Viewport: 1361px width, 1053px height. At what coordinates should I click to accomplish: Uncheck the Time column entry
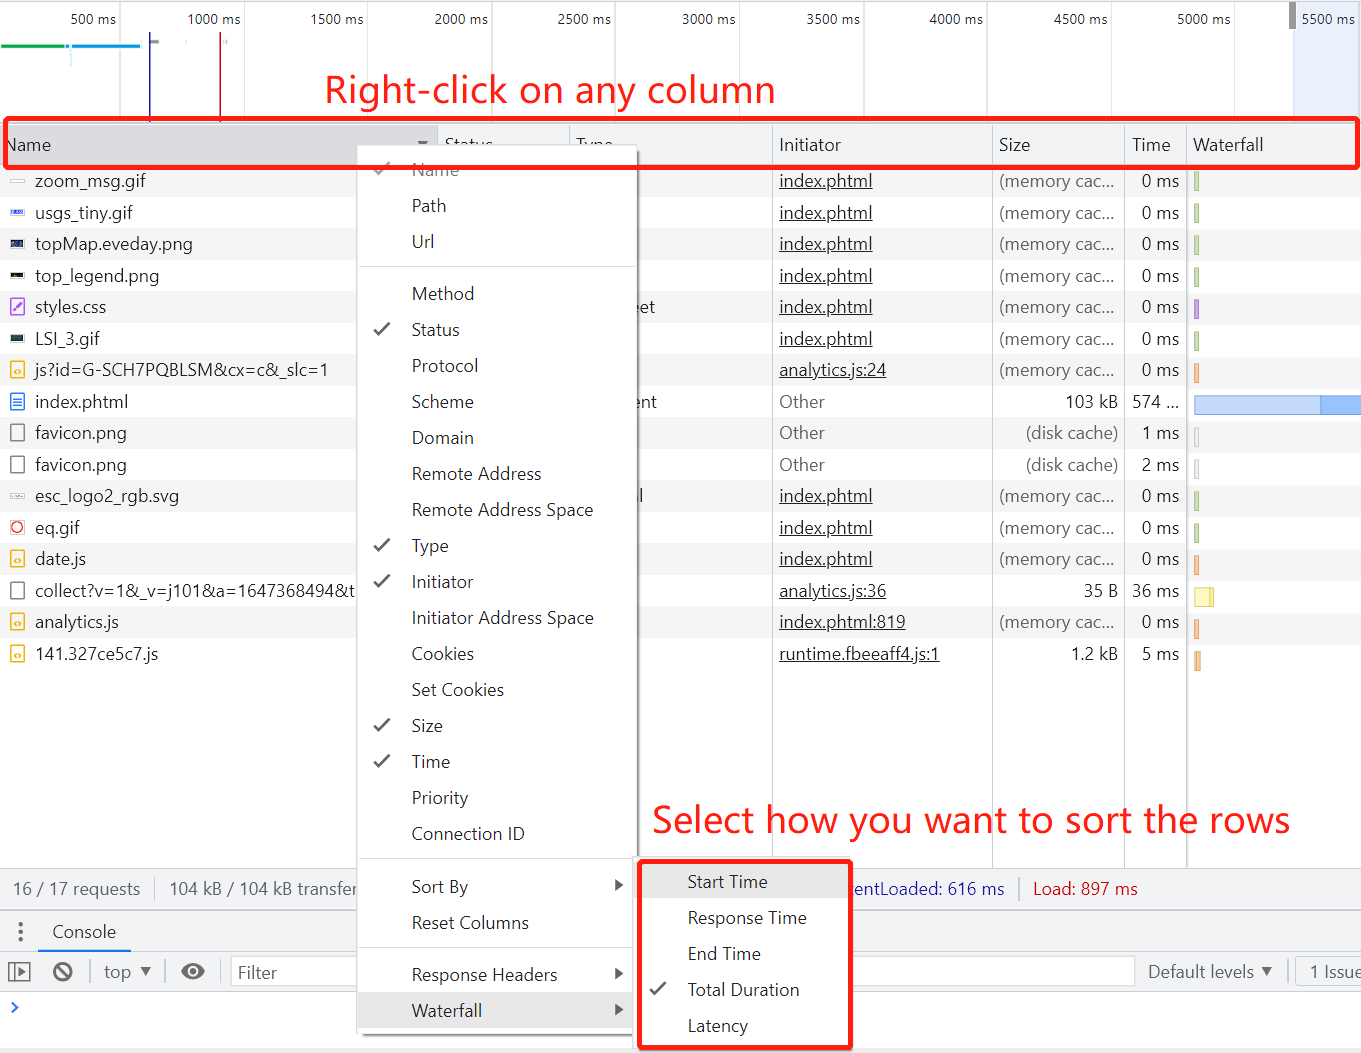(497, 762)
